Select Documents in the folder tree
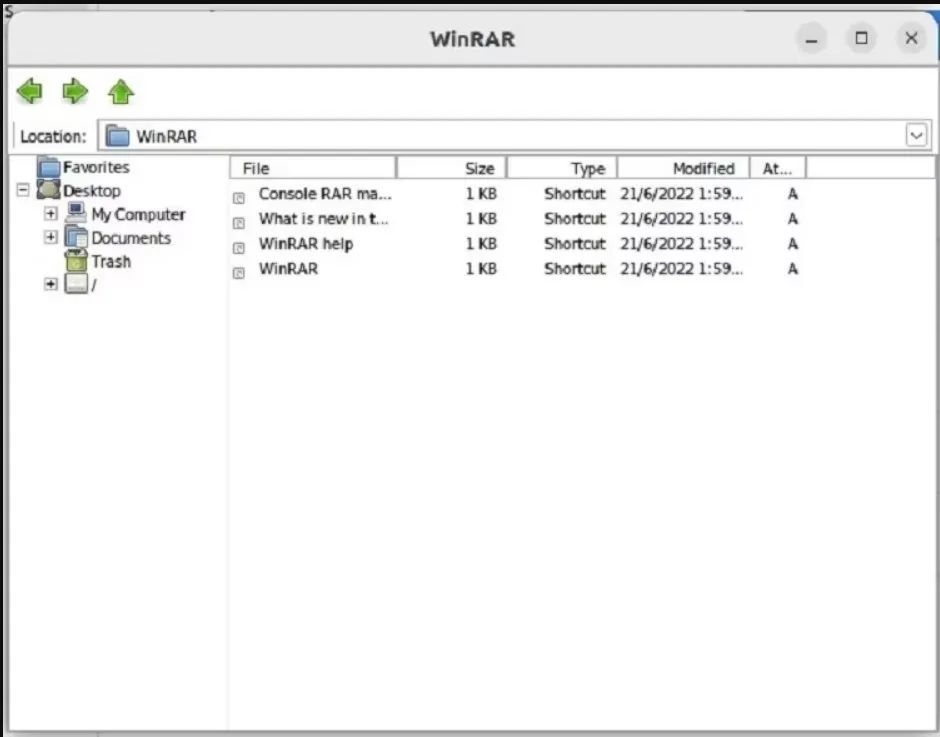 click(131, 238)
